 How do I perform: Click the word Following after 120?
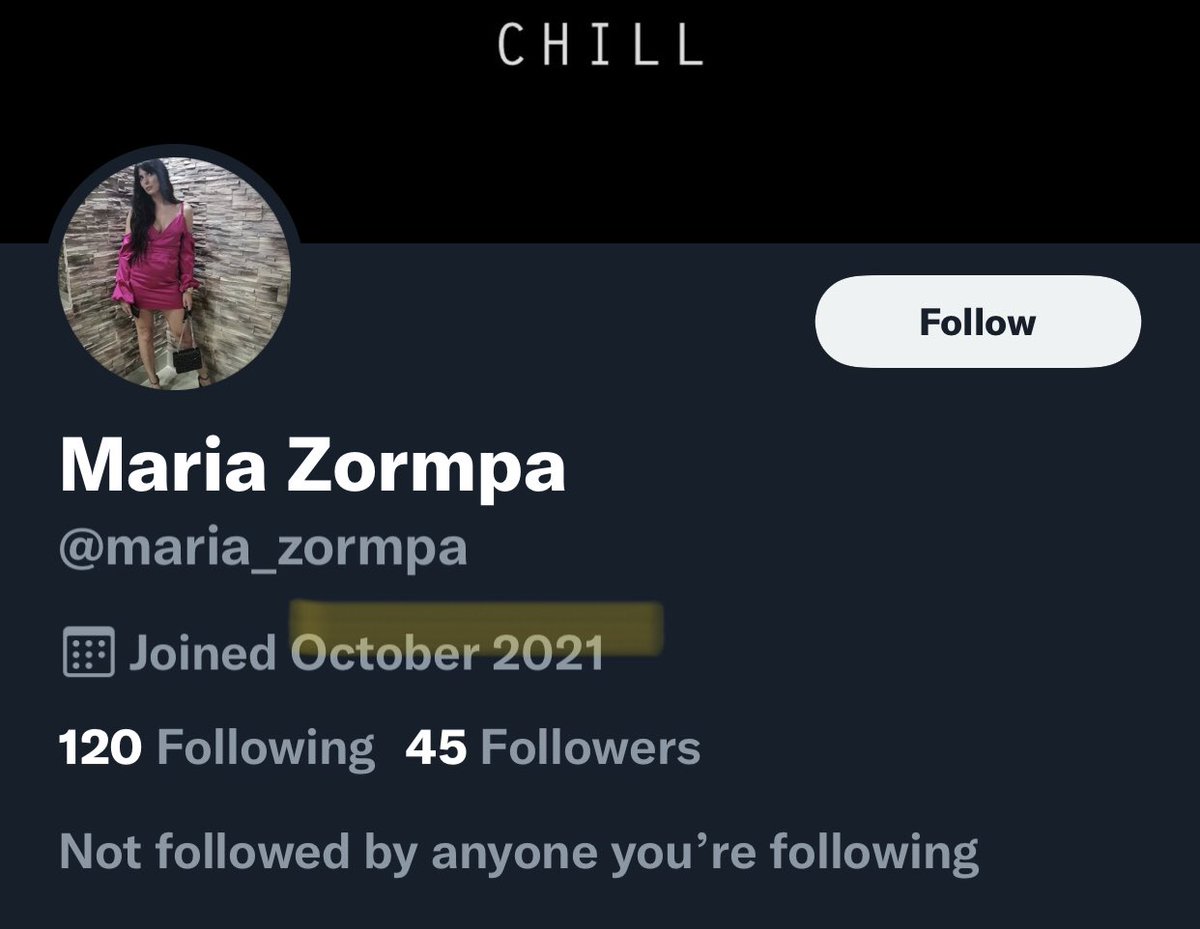[266, 749]
